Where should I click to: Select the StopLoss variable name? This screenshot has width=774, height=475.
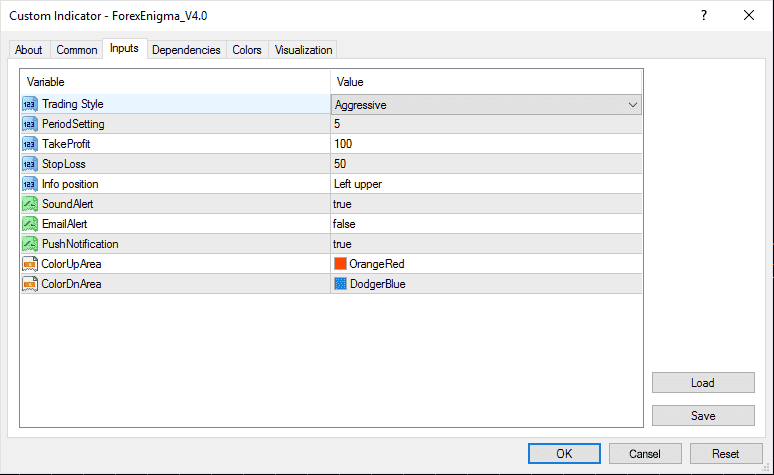[64, 164]
